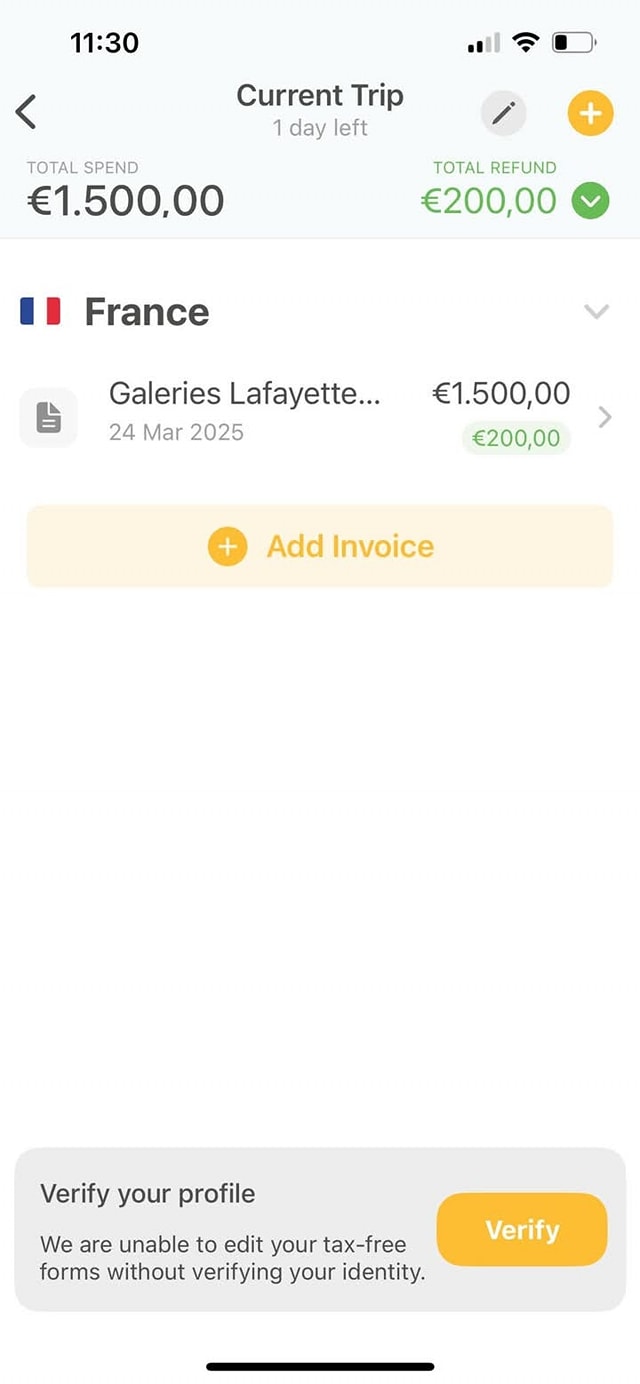Tap the Current Trip title
The height and width of the screenshot is (1384, 640).
tap(320, 96)
